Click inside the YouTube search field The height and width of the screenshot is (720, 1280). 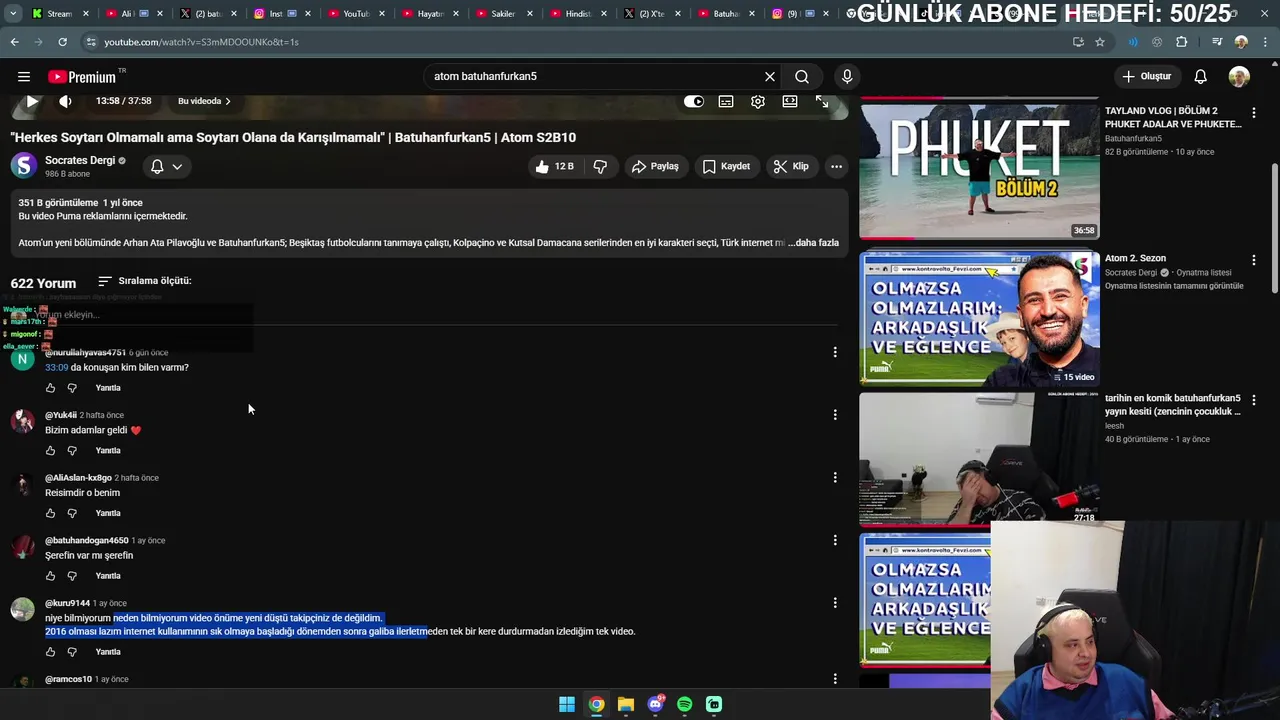593,77
